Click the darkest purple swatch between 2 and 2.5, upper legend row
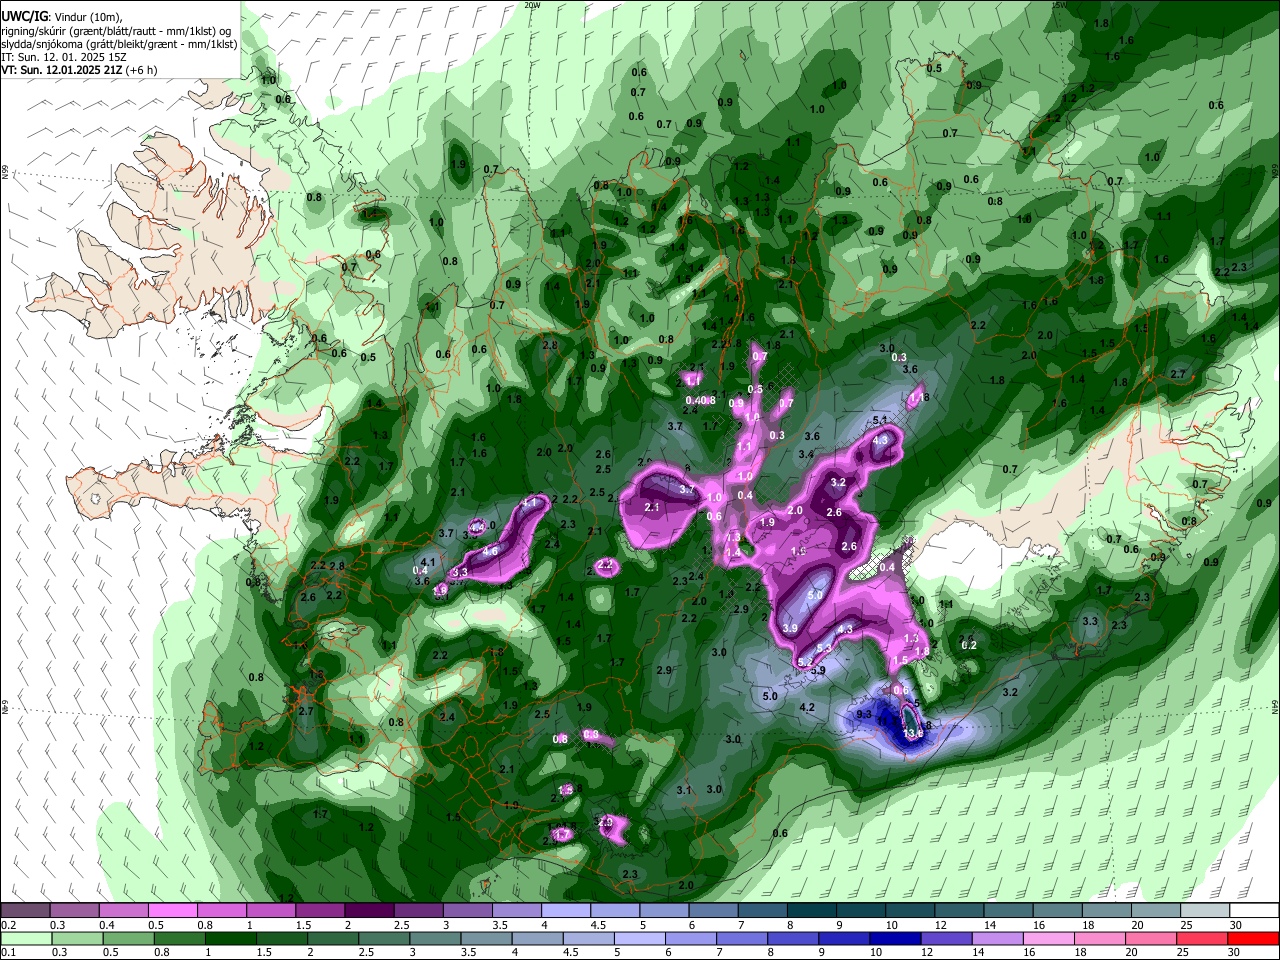The height and width of the screenshot is (960, 1280). pos(369,911)
